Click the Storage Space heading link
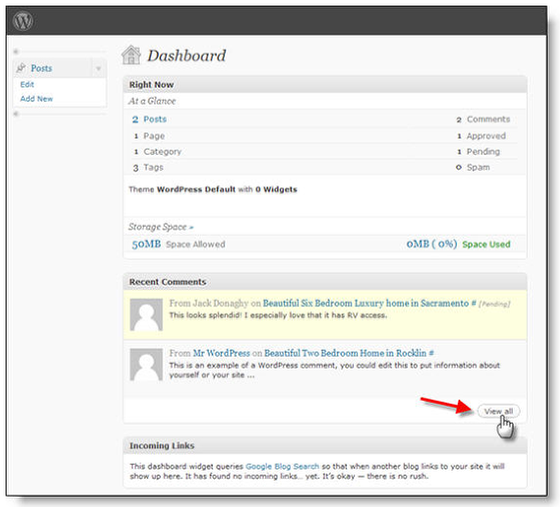 (161, 227)
